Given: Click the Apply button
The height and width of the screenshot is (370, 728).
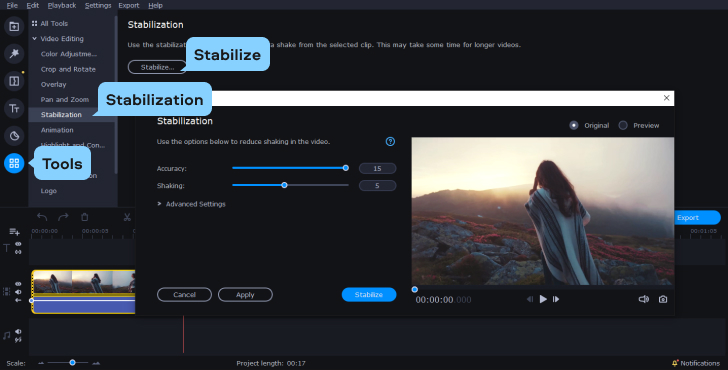Looking at the screenshot, I should click(x=245, y=295).
